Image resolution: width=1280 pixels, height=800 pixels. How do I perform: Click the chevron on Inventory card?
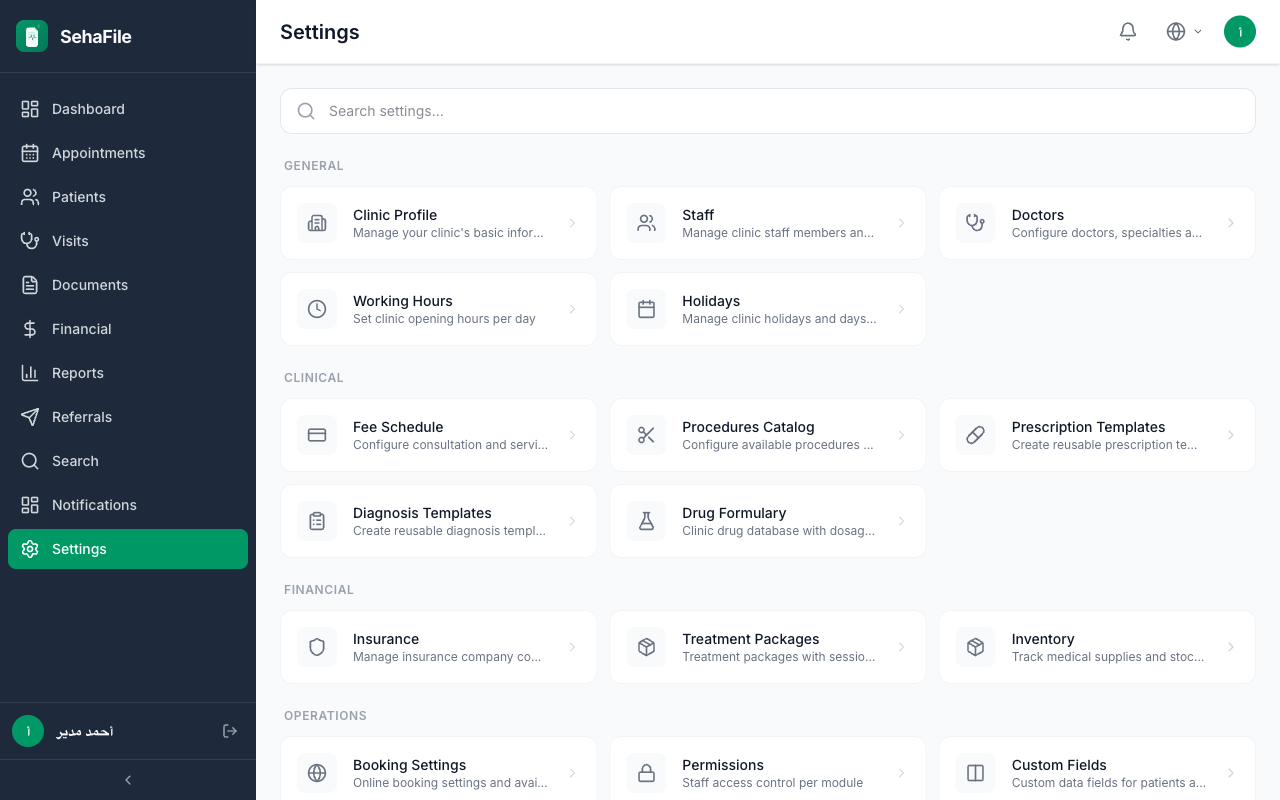(x=1231, y=647)
